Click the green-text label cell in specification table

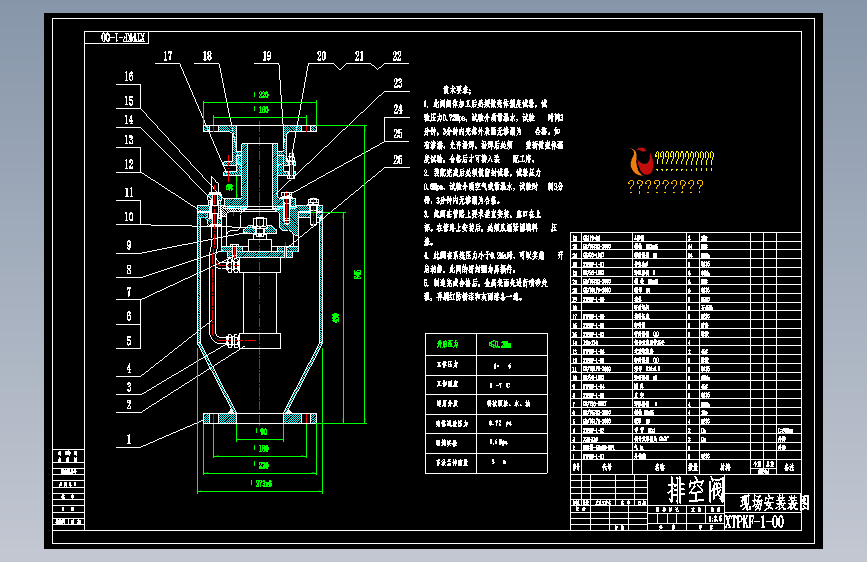pyautogui.click(x=451, y=344)
